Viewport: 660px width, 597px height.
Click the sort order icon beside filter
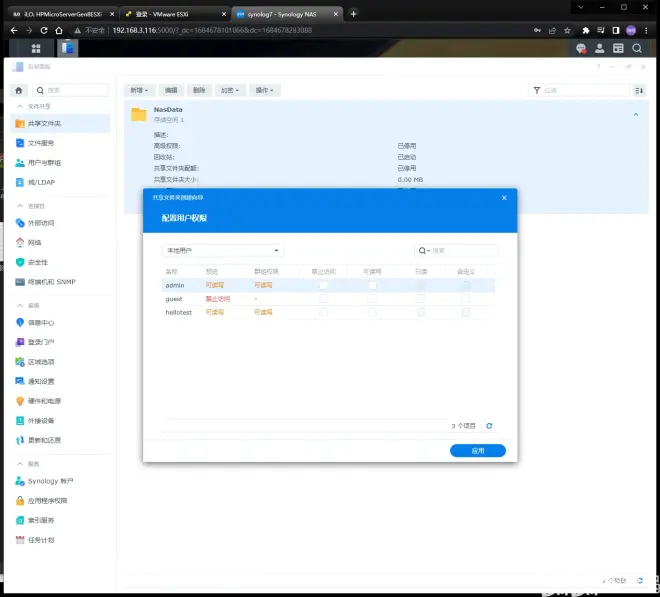pos(639,91)
